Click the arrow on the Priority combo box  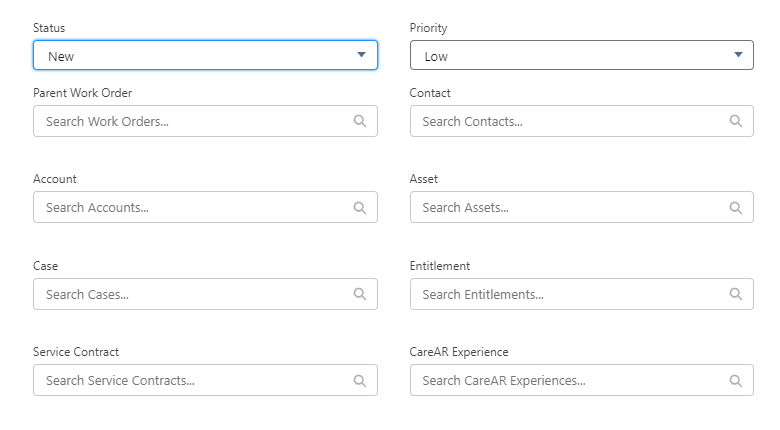click(738, 55)
